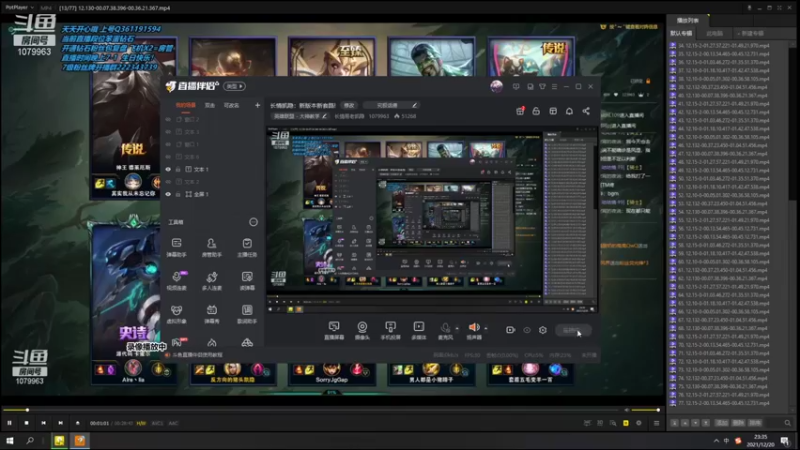Toggle visibility of 窗口2 source
800x450 pixels.
(168, 119)
